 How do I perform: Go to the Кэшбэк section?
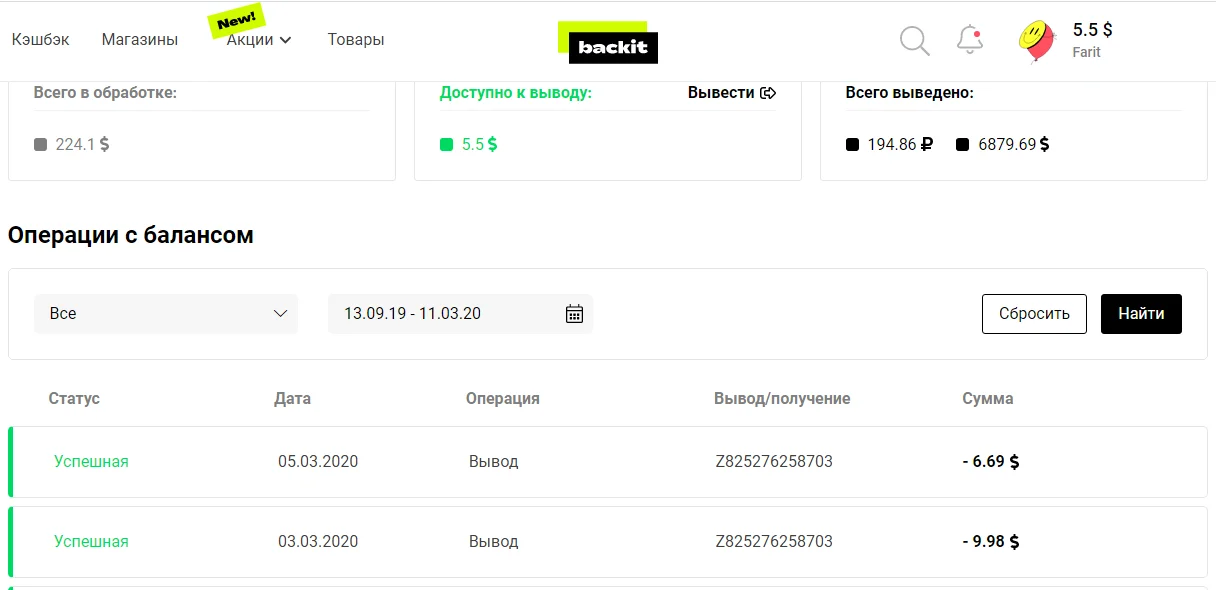pos(41,40)
